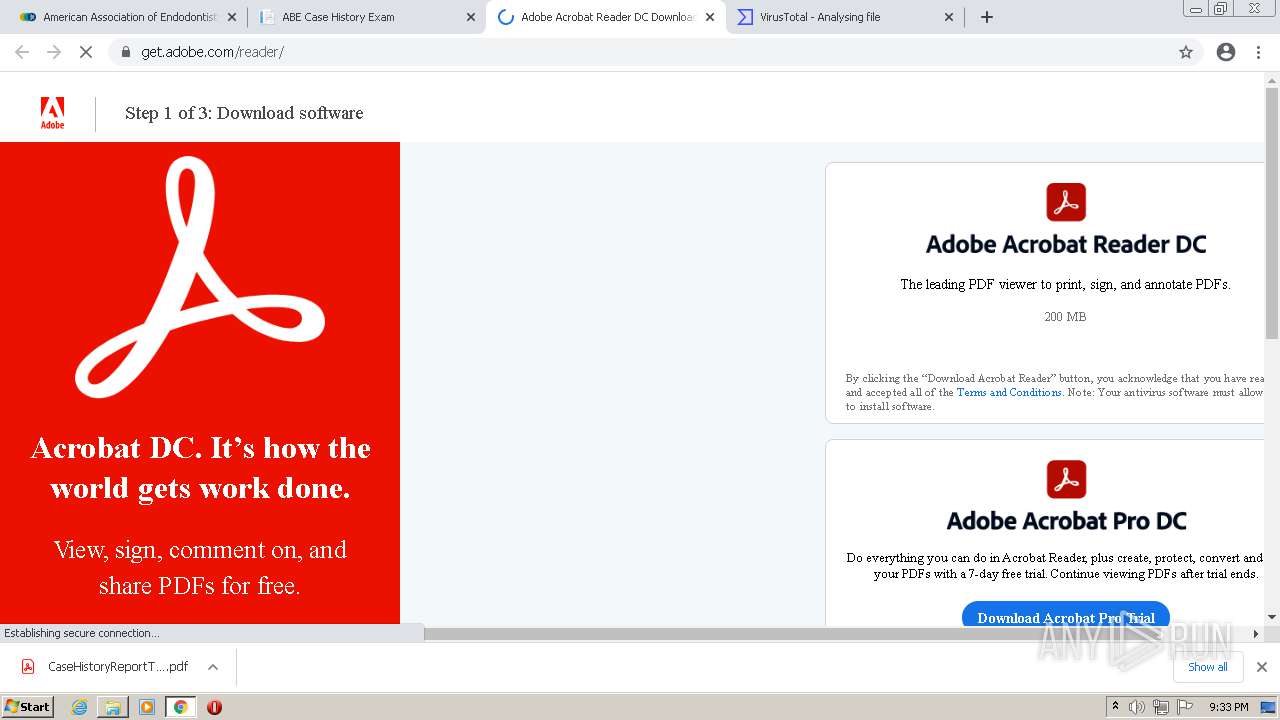This screenshot has width=1280, height=720.
Task: Close the American Association of Endodontists tab
Action: tap(232, 17)
